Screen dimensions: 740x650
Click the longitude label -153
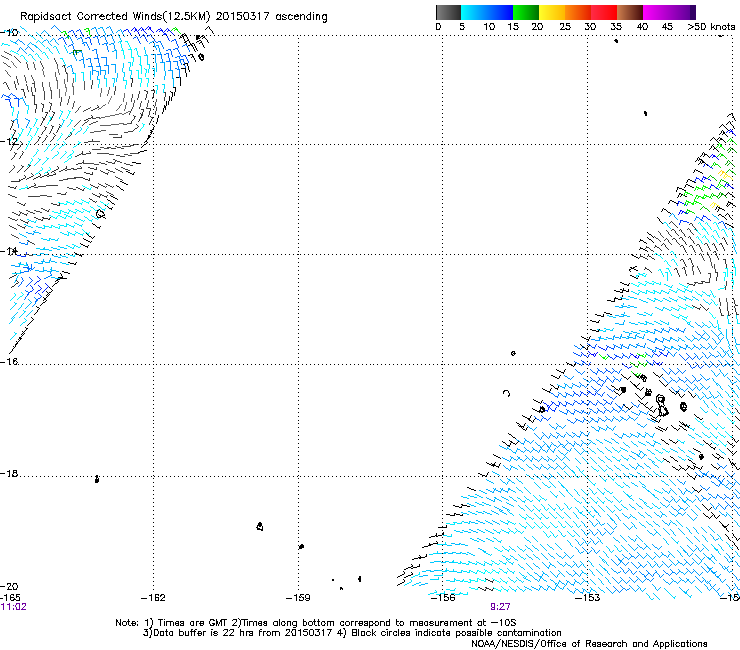click(x=588, y=598)
